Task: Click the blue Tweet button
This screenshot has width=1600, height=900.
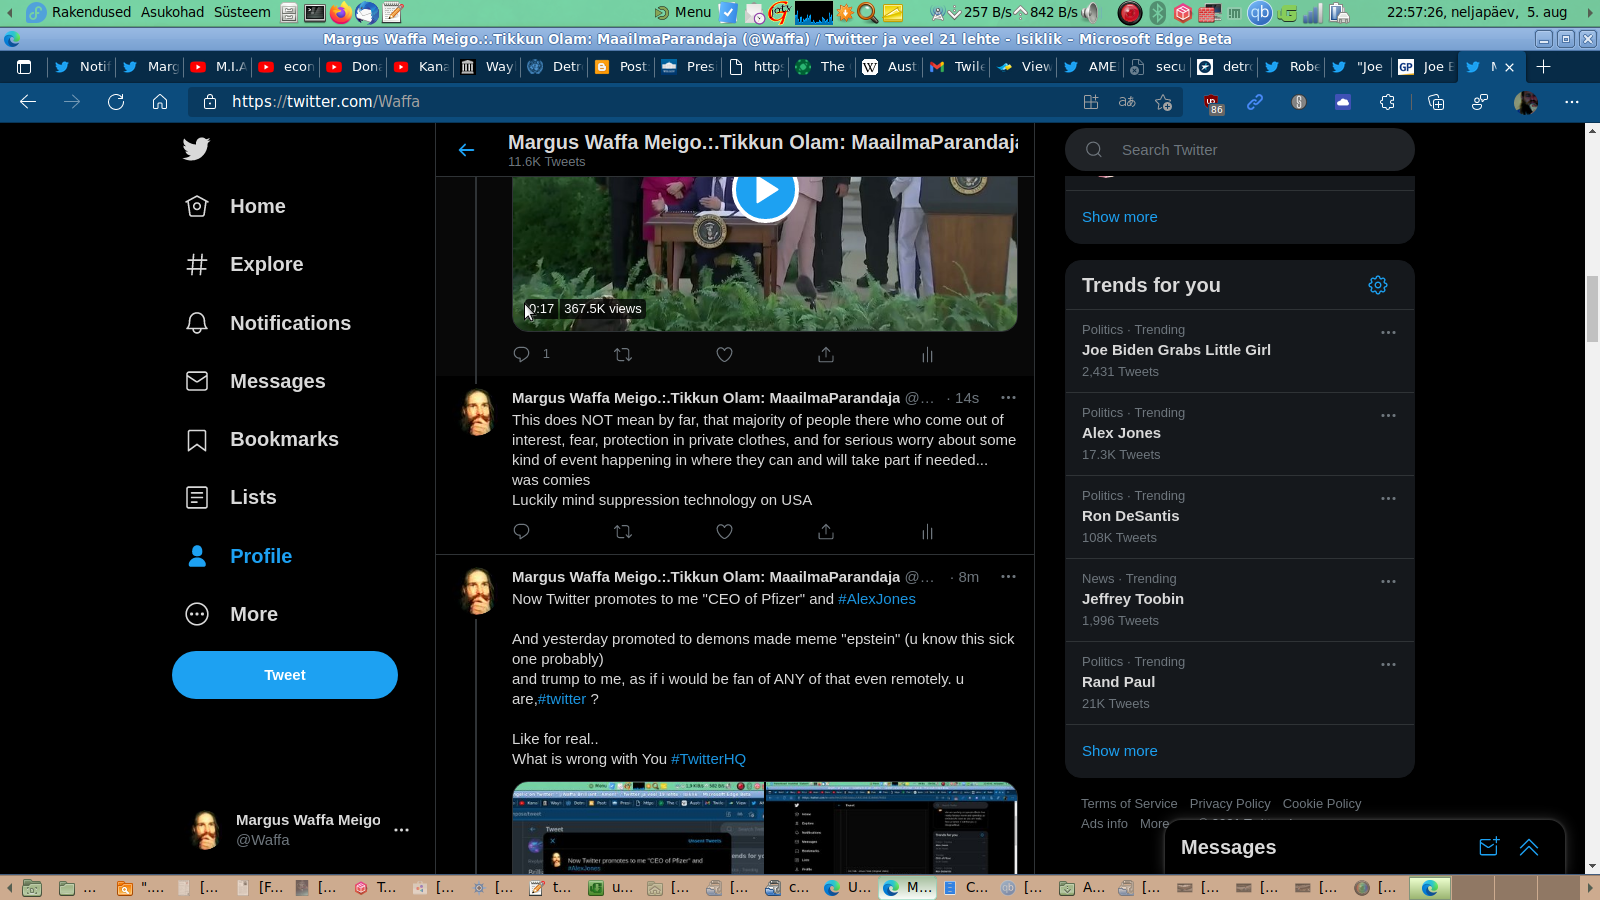Action: 285,675
